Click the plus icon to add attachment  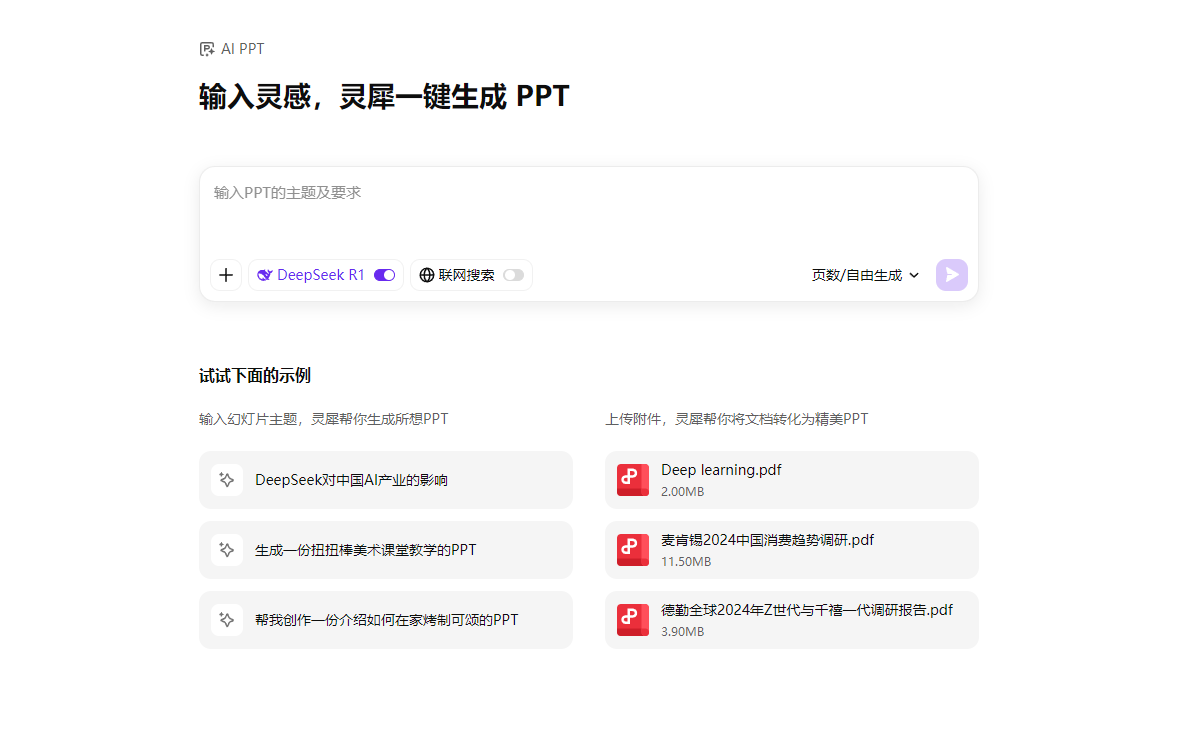pos(226,275)
